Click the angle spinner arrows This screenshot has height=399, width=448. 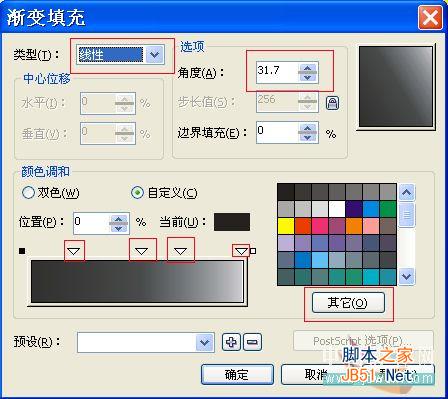(x=307, y=72)
